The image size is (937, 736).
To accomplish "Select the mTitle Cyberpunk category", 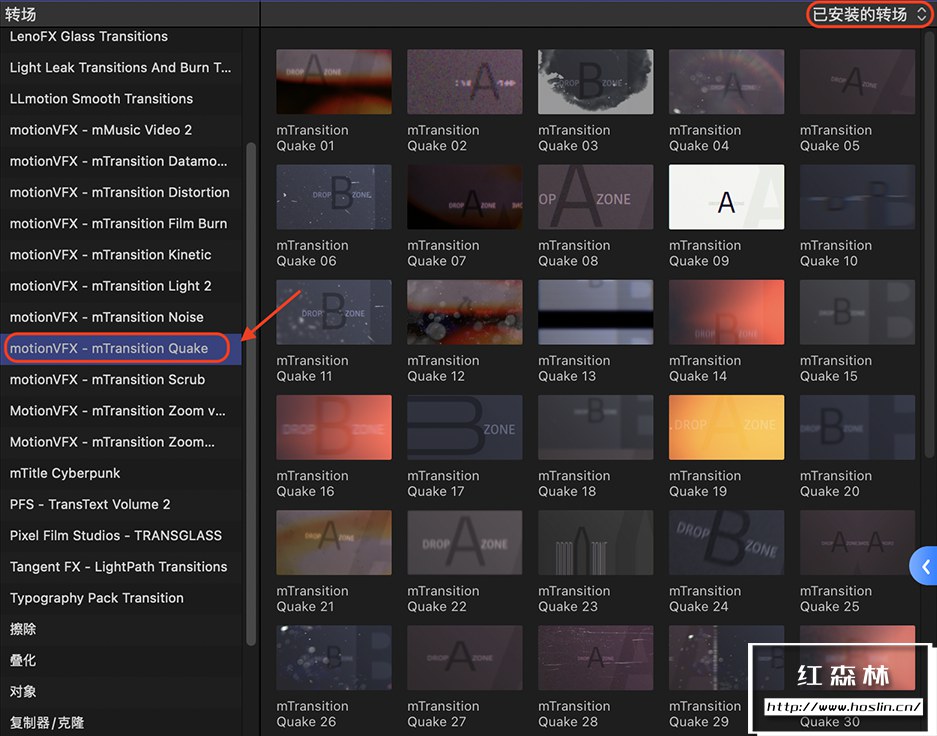I will 121,473.
